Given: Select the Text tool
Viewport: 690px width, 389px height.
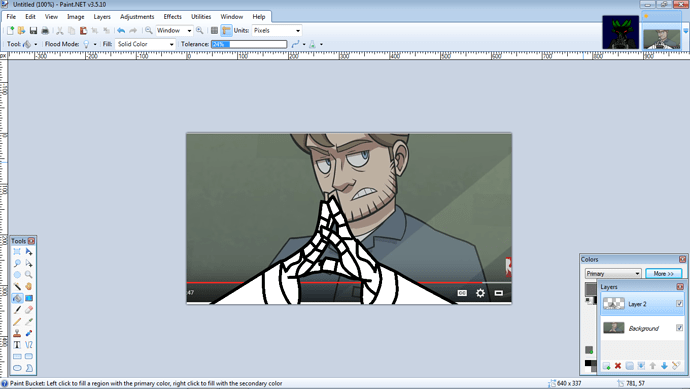Looking at the screenshot, I should pos(17,345).
